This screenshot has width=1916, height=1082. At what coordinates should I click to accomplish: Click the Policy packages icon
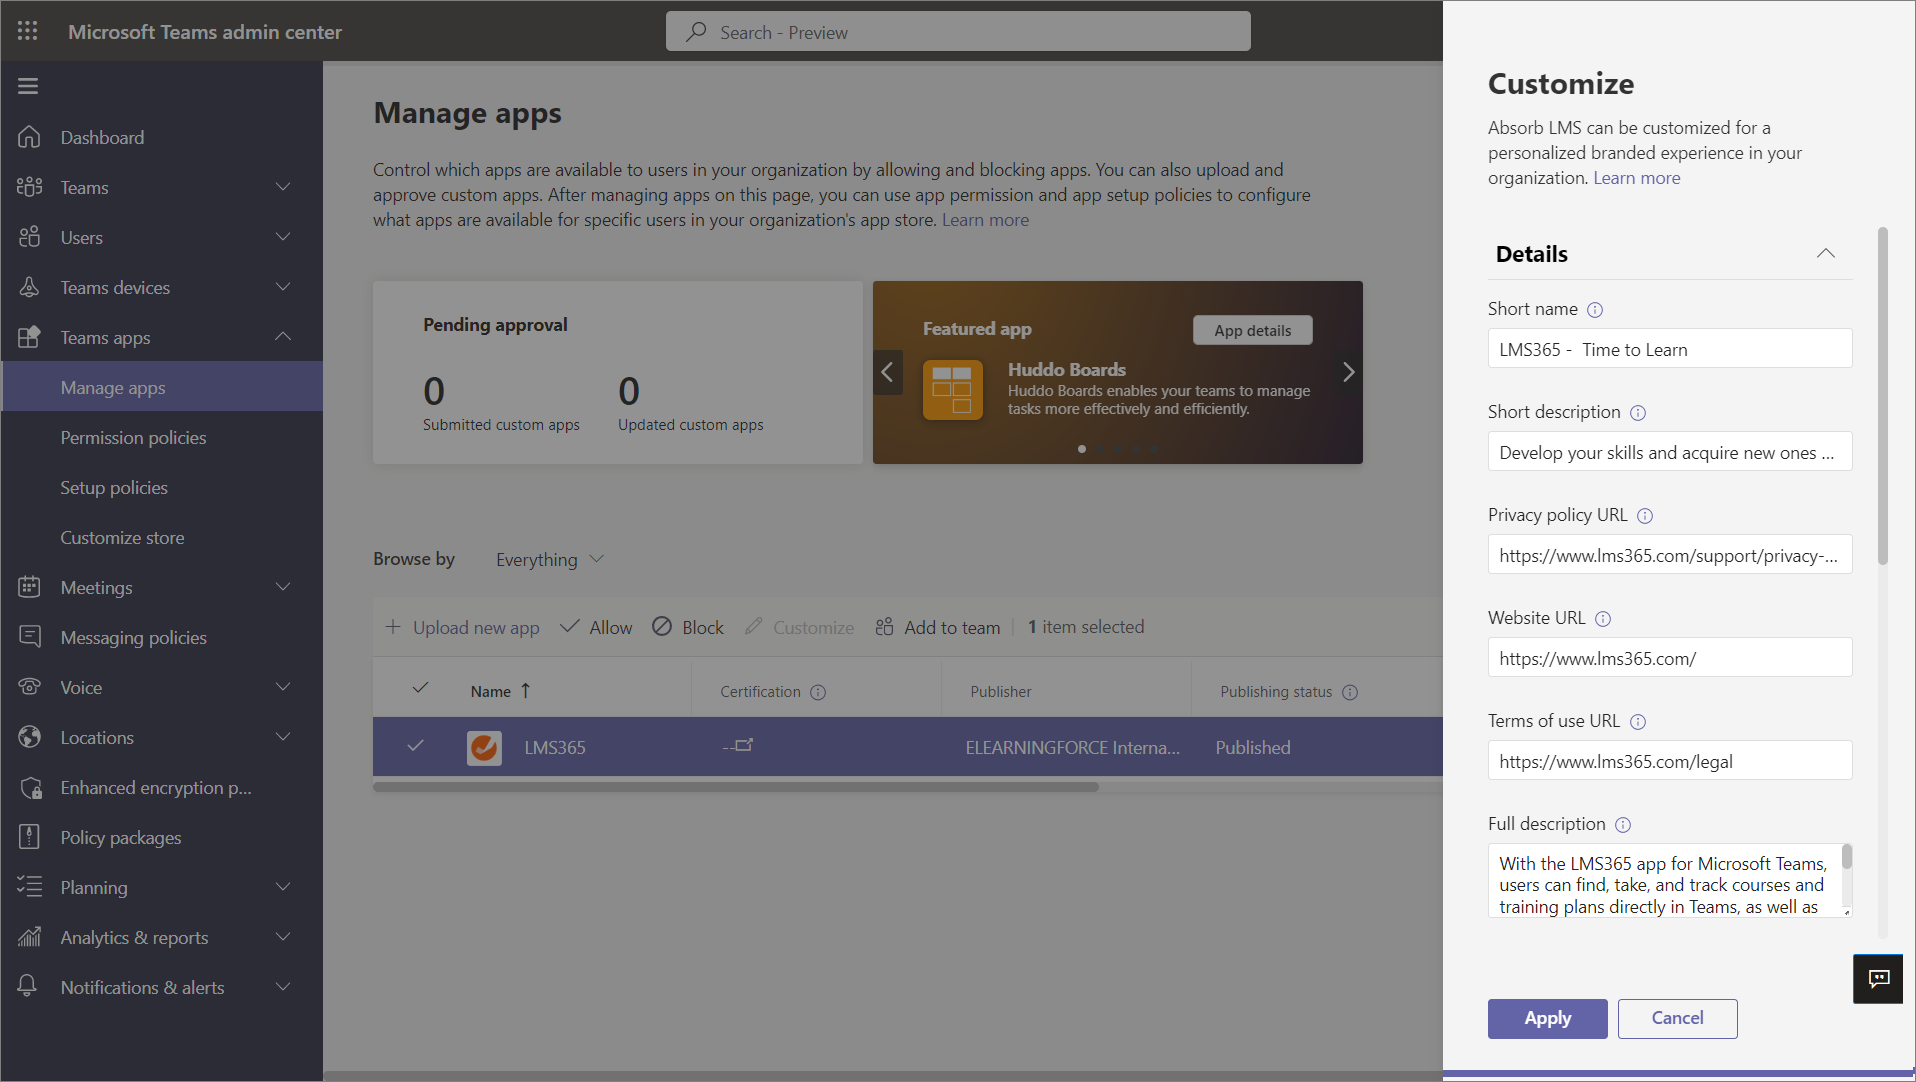click(29, 837)
